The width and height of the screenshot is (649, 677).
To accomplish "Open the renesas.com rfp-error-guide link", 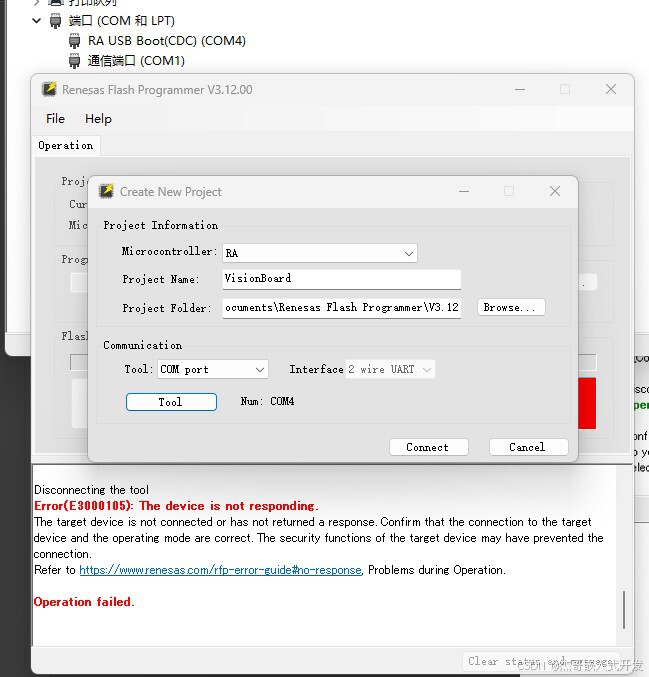I will (x=220, y=570).
